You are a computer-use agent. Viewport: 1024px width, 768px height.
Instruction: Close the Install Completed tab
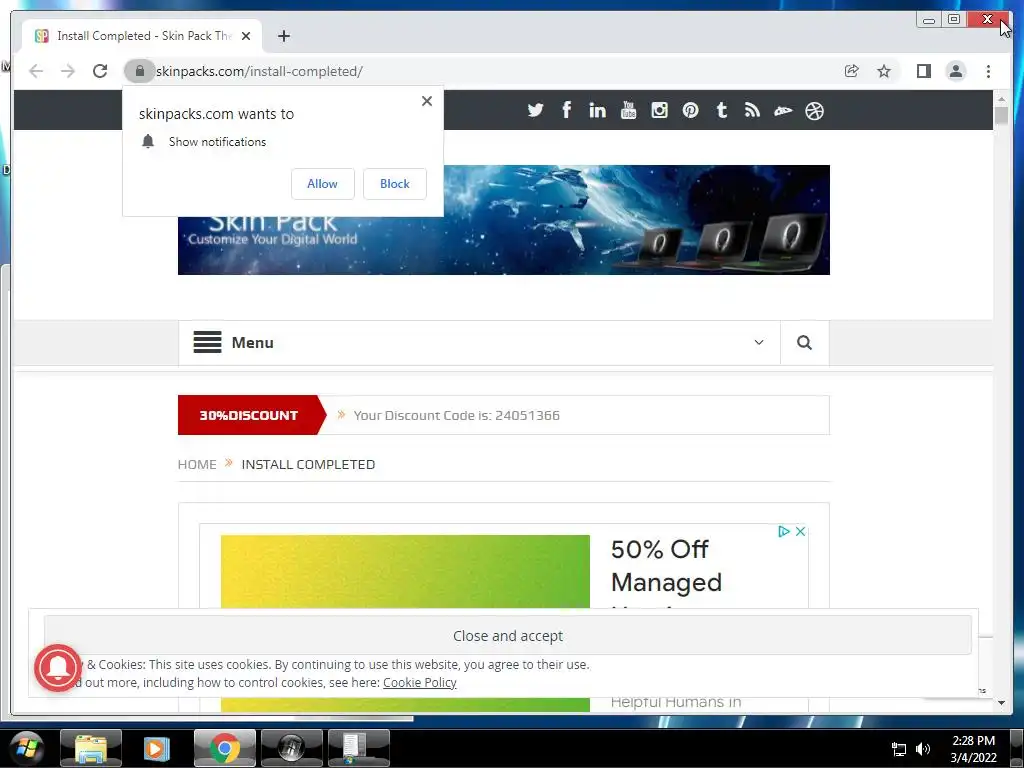coord(246,36)
